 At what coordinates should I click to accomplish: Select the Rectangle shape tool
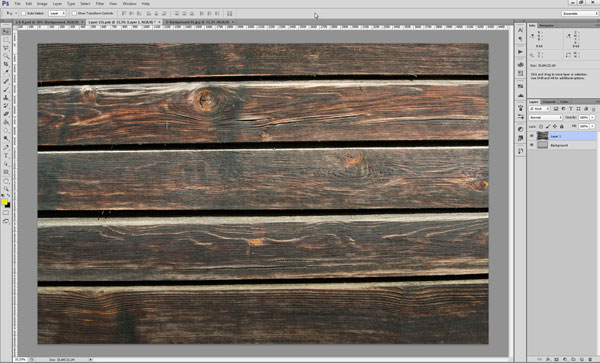(x=6, y=172)
